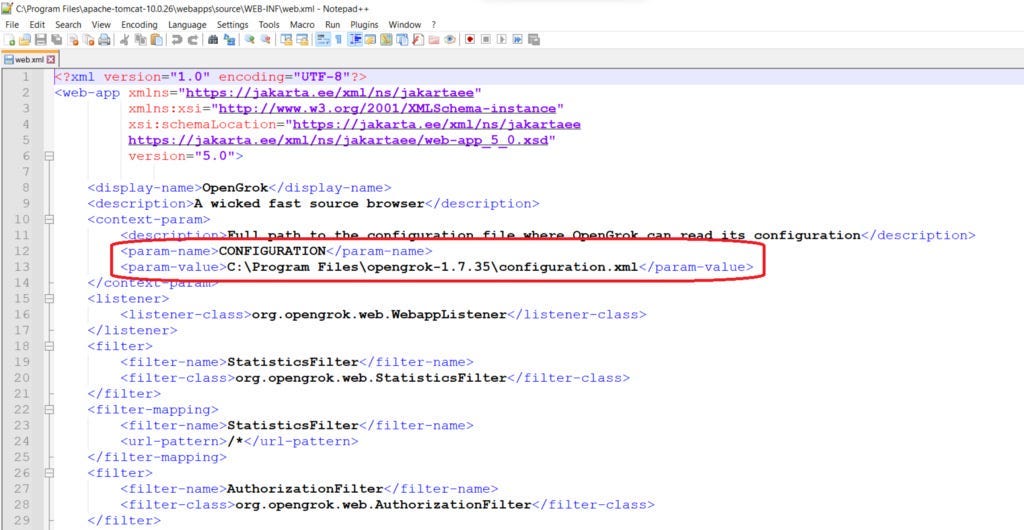Open the Function List panel icon
Image resolution: width=1024 pixels, height=530 pixels.
click(x=417, y=40)
